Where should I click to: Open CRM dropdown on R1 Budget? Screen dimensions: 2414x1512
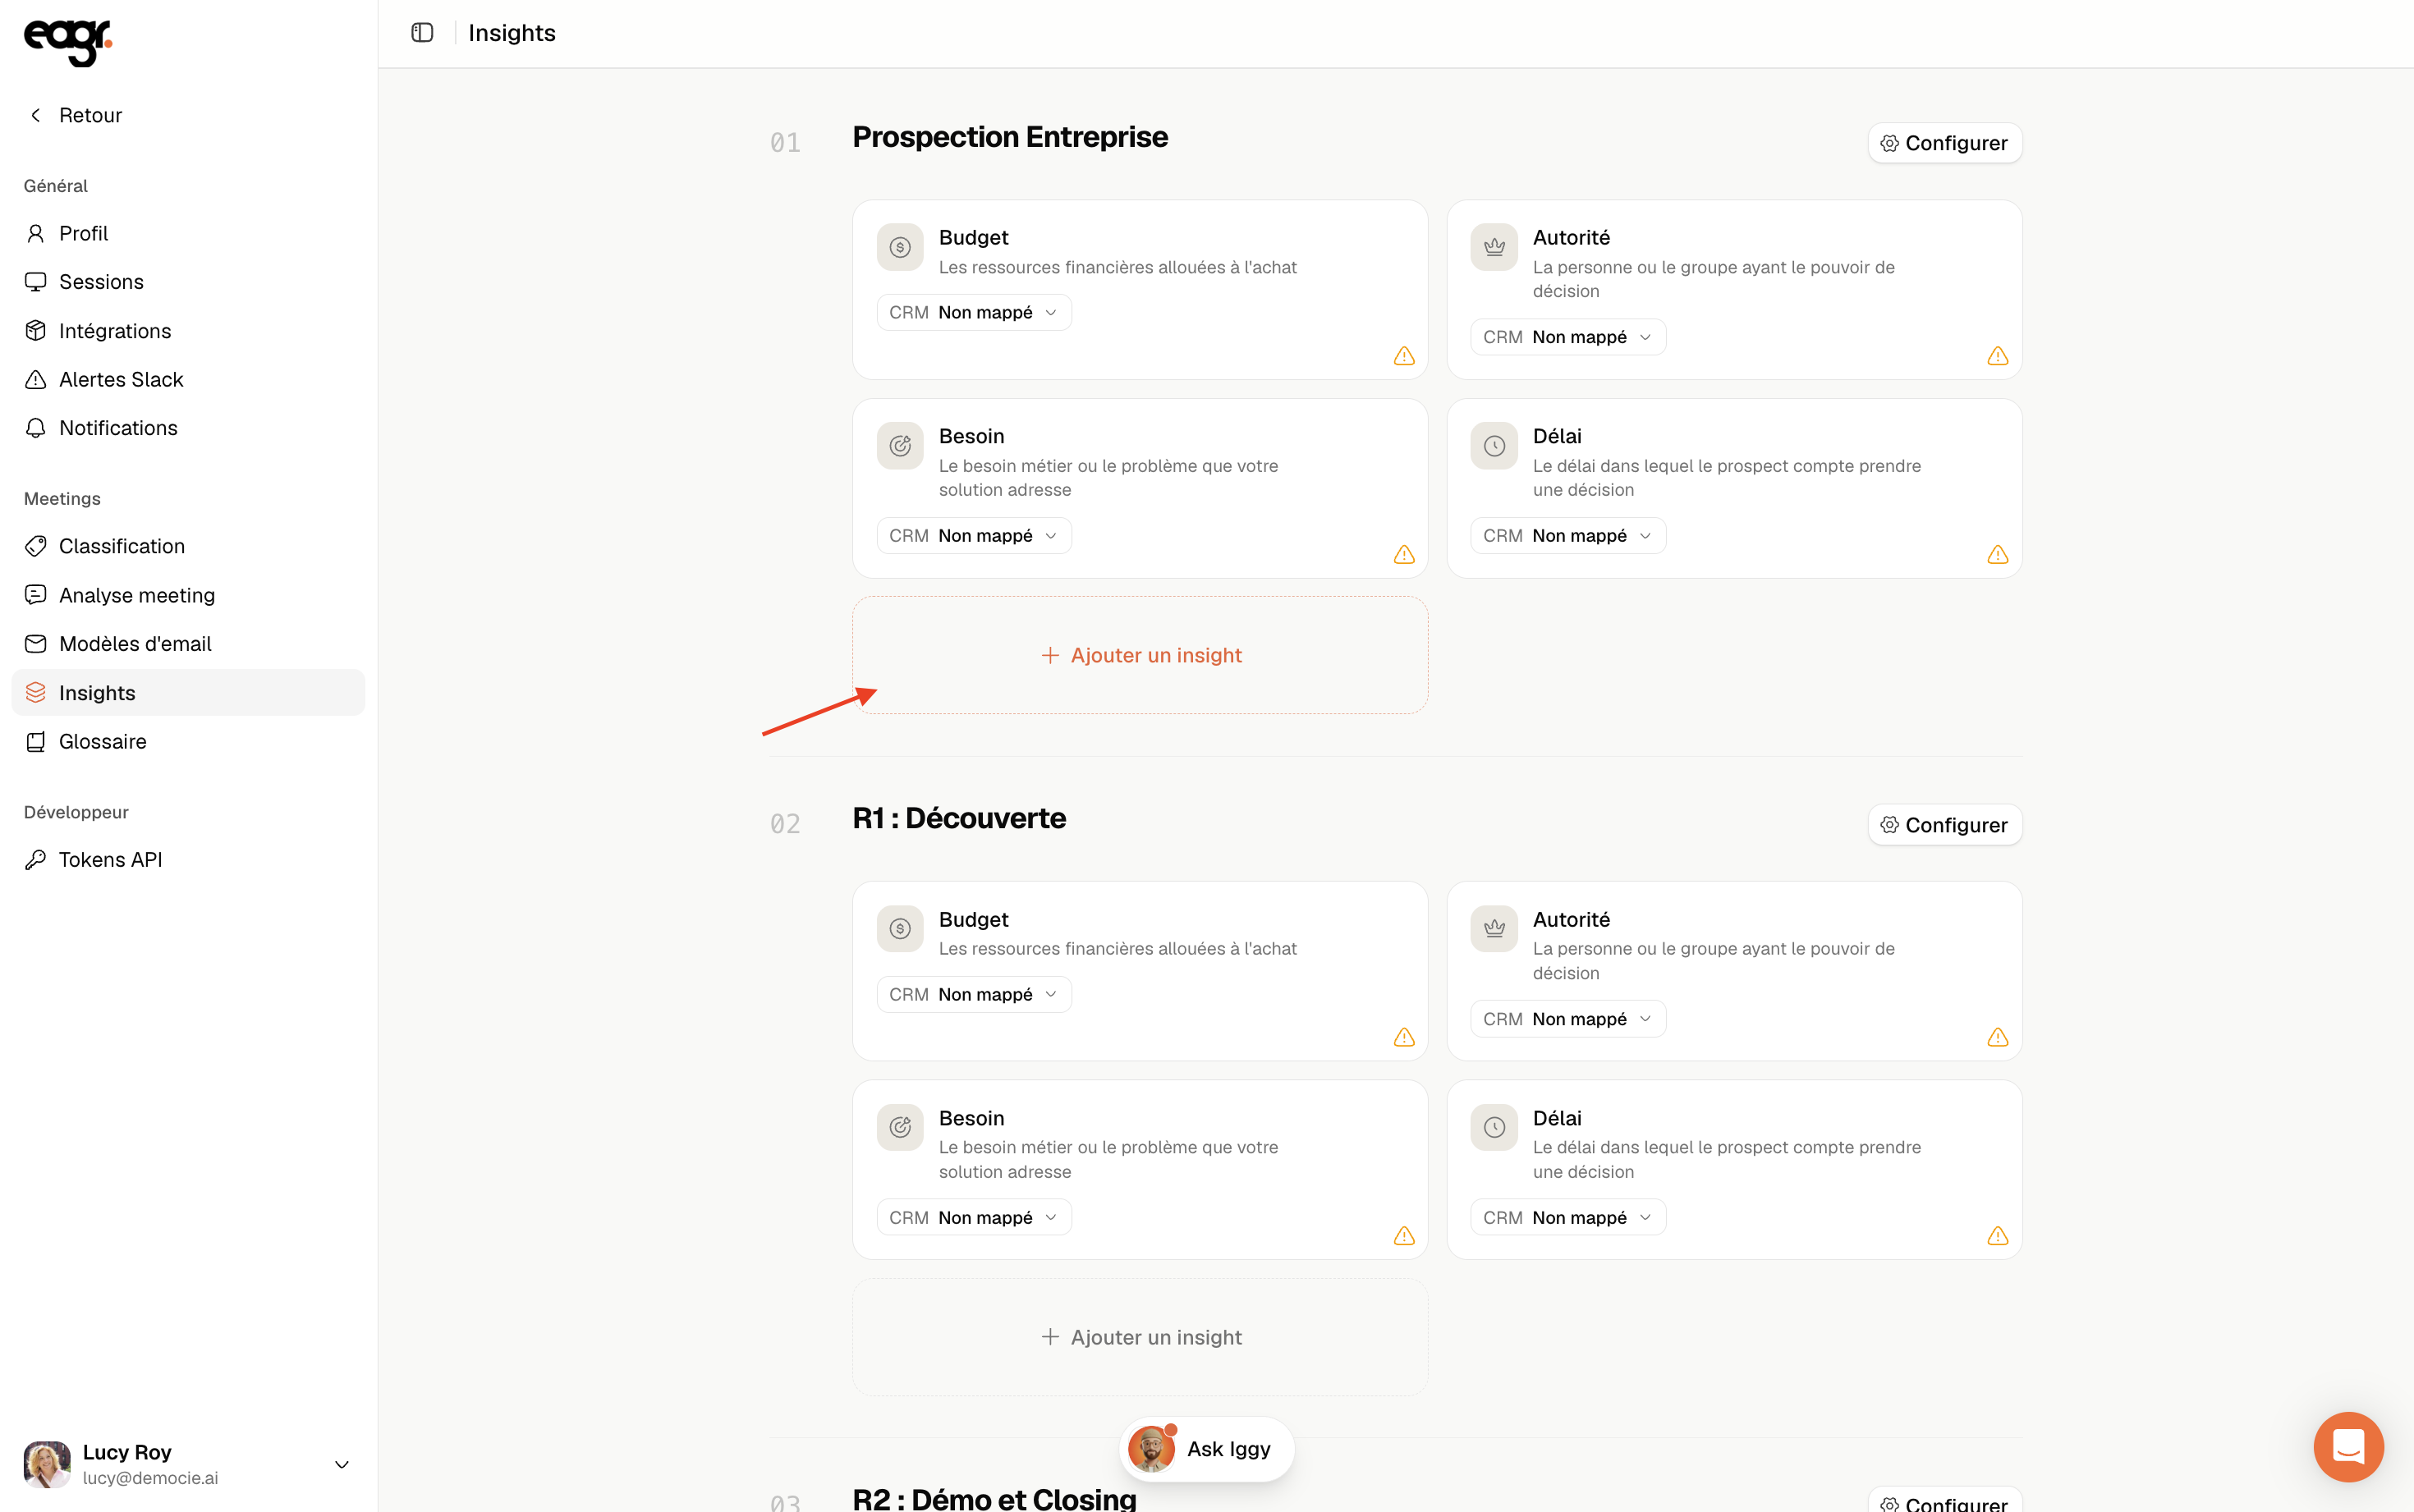pyautogui.click(x=974, y=995)
